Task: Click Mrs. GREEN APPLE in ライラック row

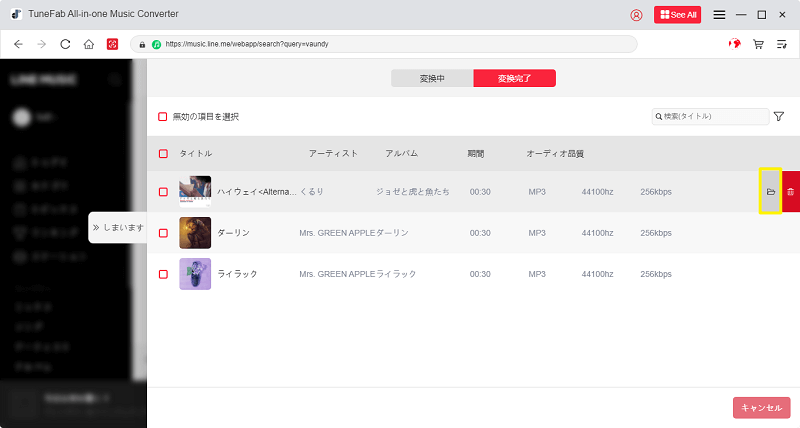Action: click(x=337, y=274)
